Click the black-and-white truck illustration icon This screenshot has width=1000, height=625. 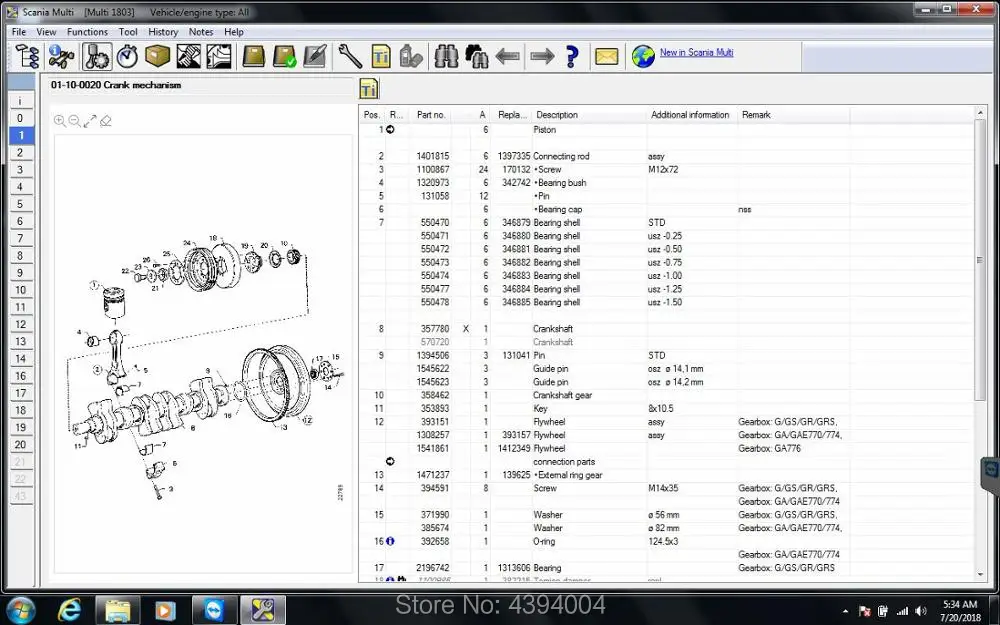[219, 56]
